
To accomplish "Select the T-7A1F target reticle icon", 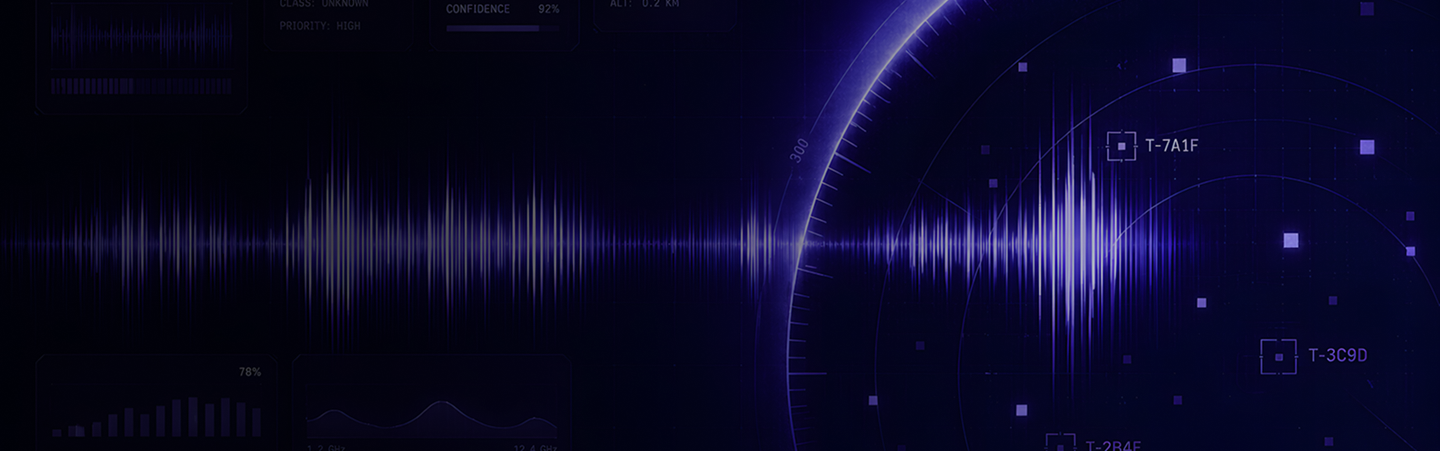I will click(x=1121, y=146).
